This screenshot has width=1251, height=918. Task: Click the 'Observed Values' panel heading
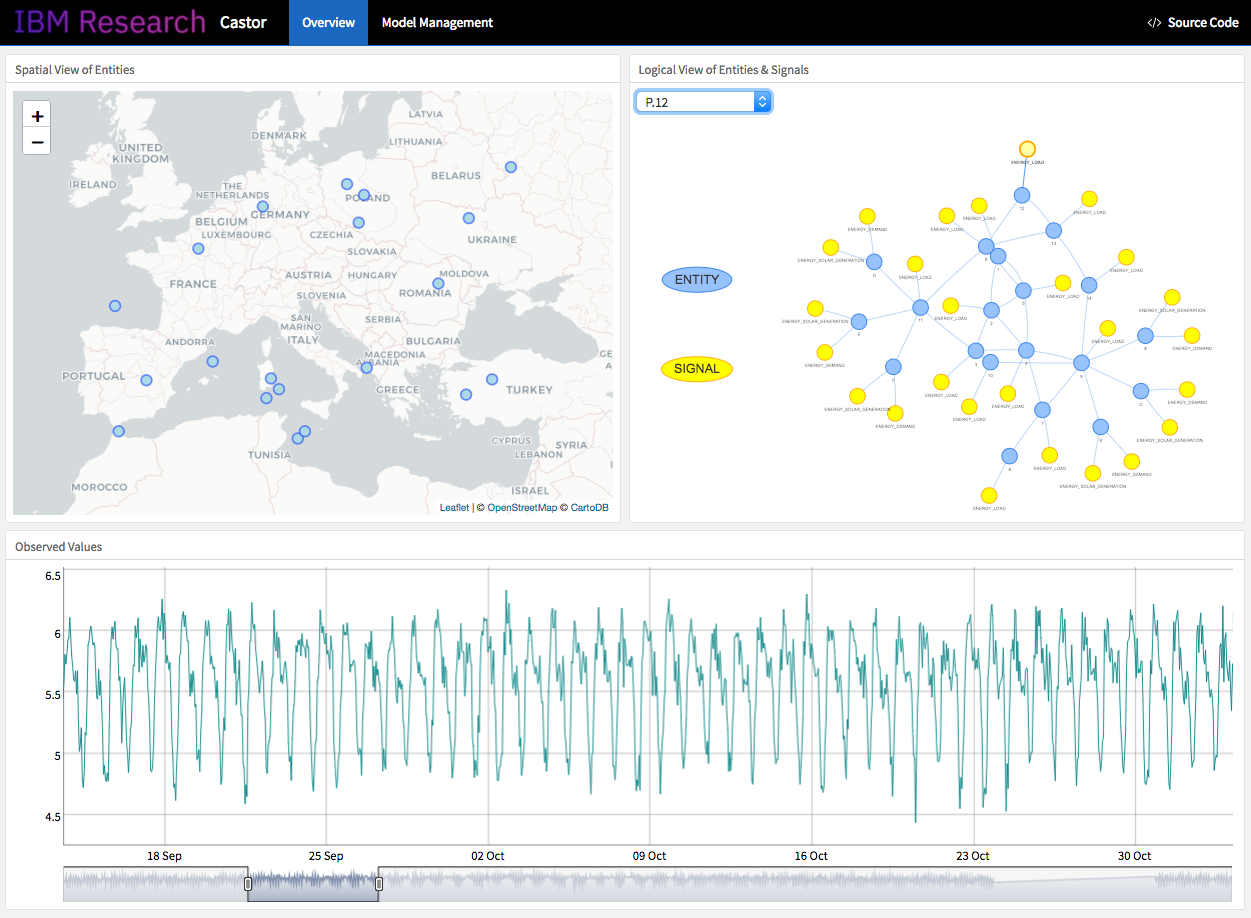point(58,547)
